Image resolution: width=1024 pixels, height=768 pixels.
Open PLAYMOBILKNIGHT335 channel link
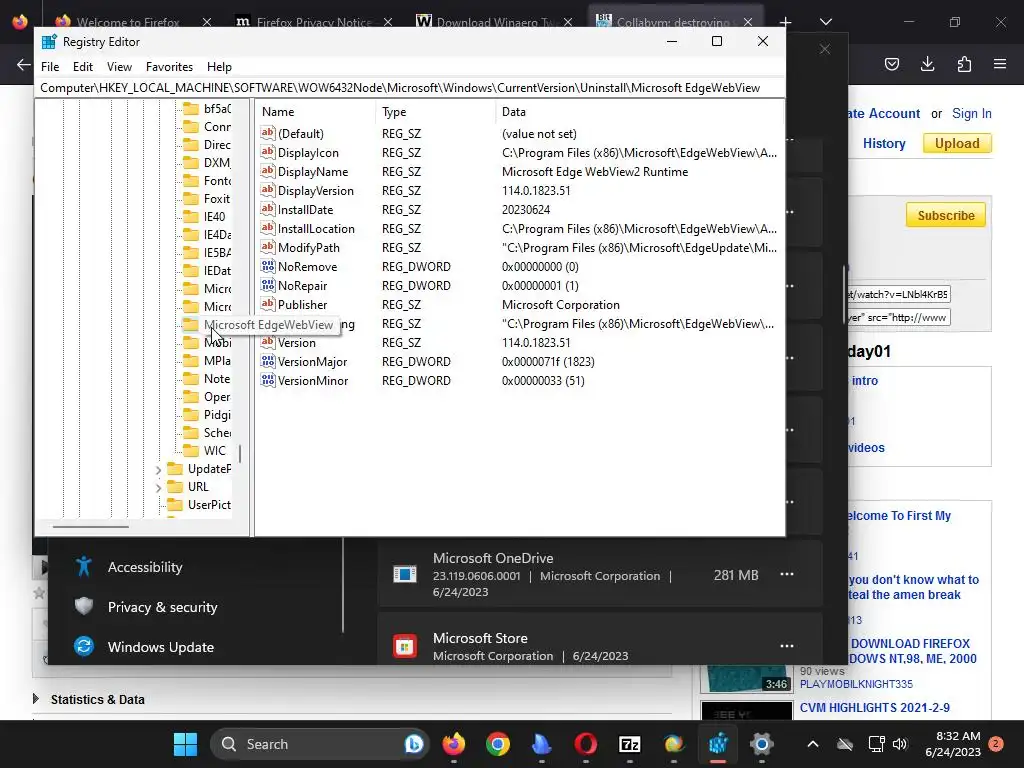[856, 684]
